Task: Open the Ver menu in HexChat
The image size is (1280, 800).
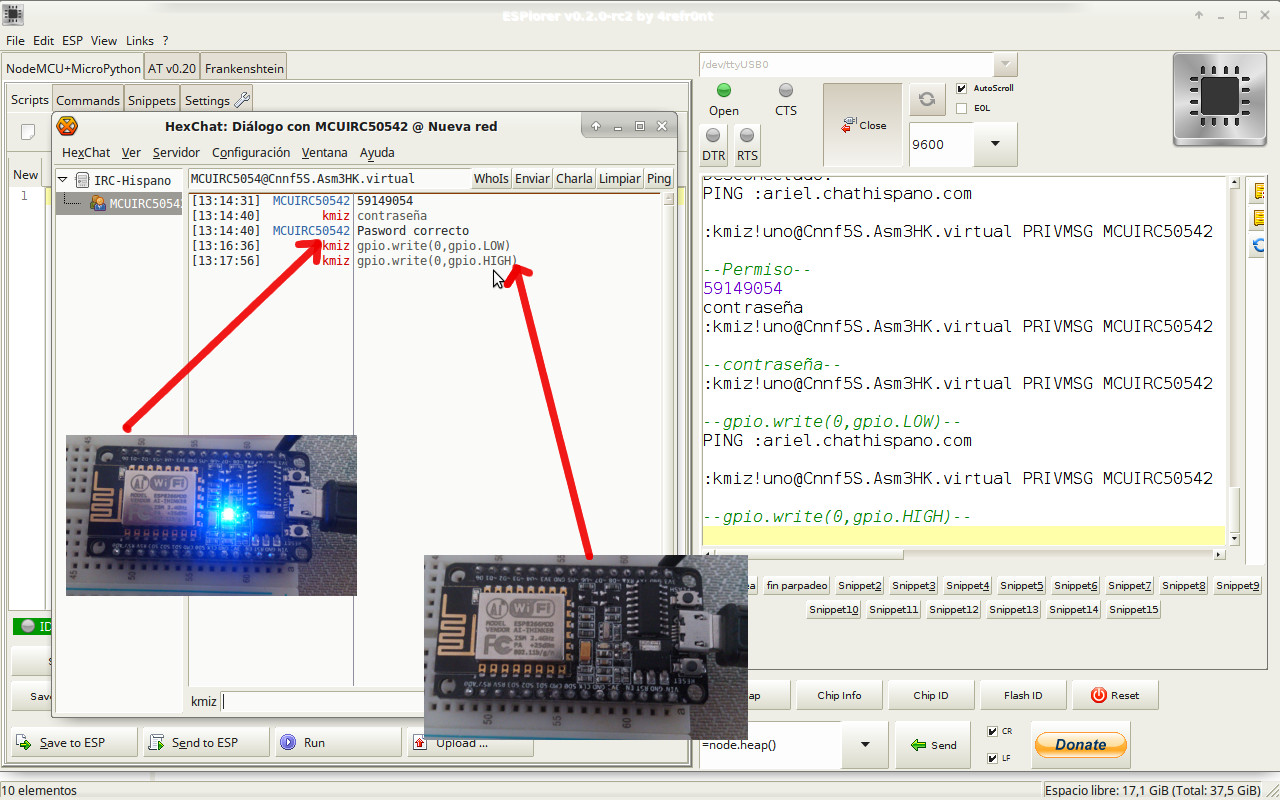Action: click(131, 153)
